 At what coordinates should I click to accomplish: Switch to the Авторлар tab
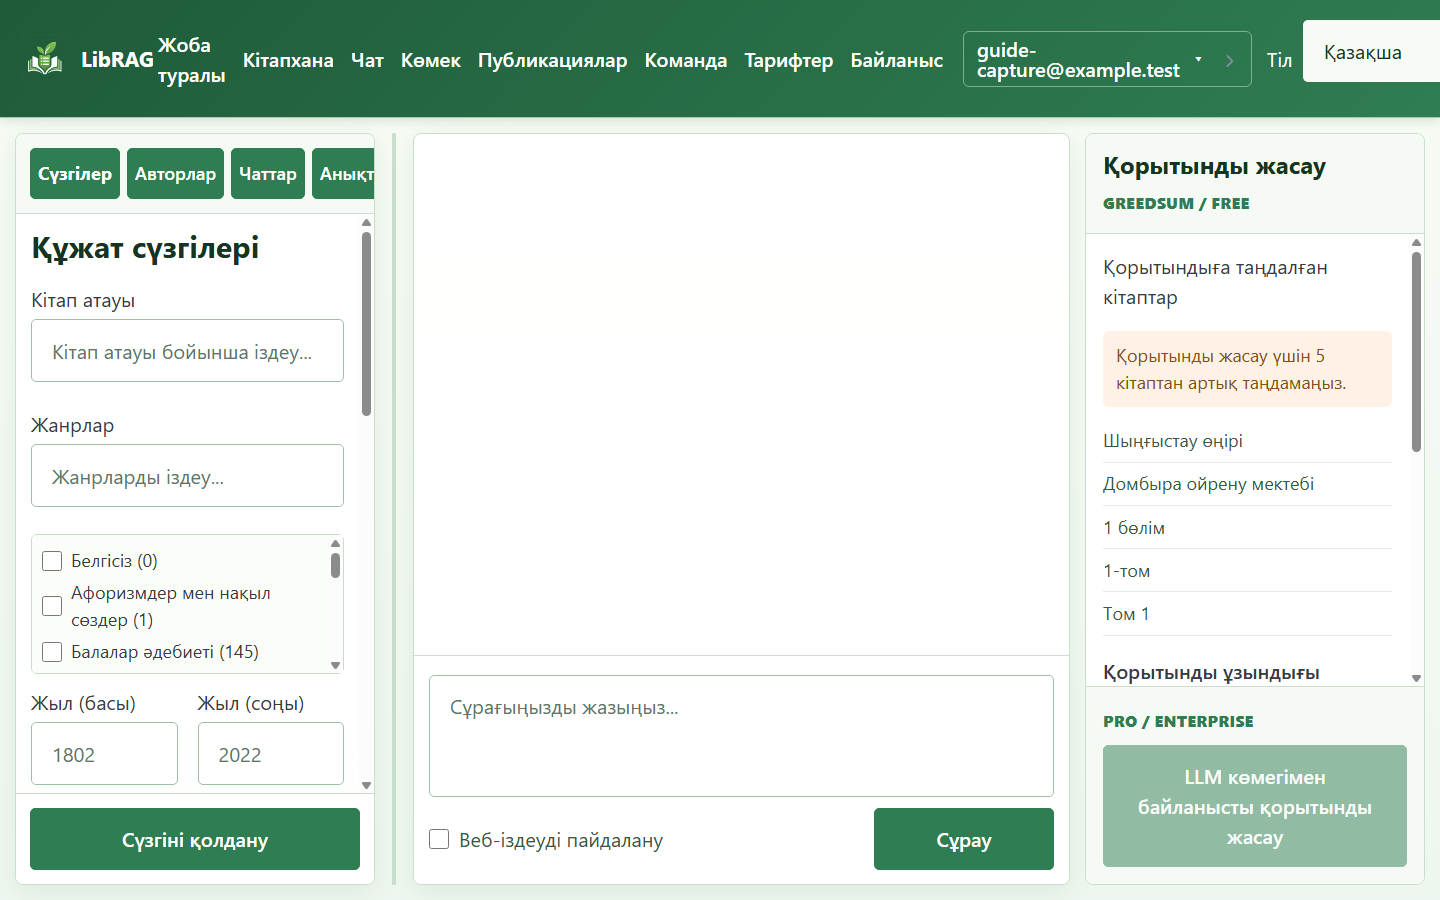175,174
